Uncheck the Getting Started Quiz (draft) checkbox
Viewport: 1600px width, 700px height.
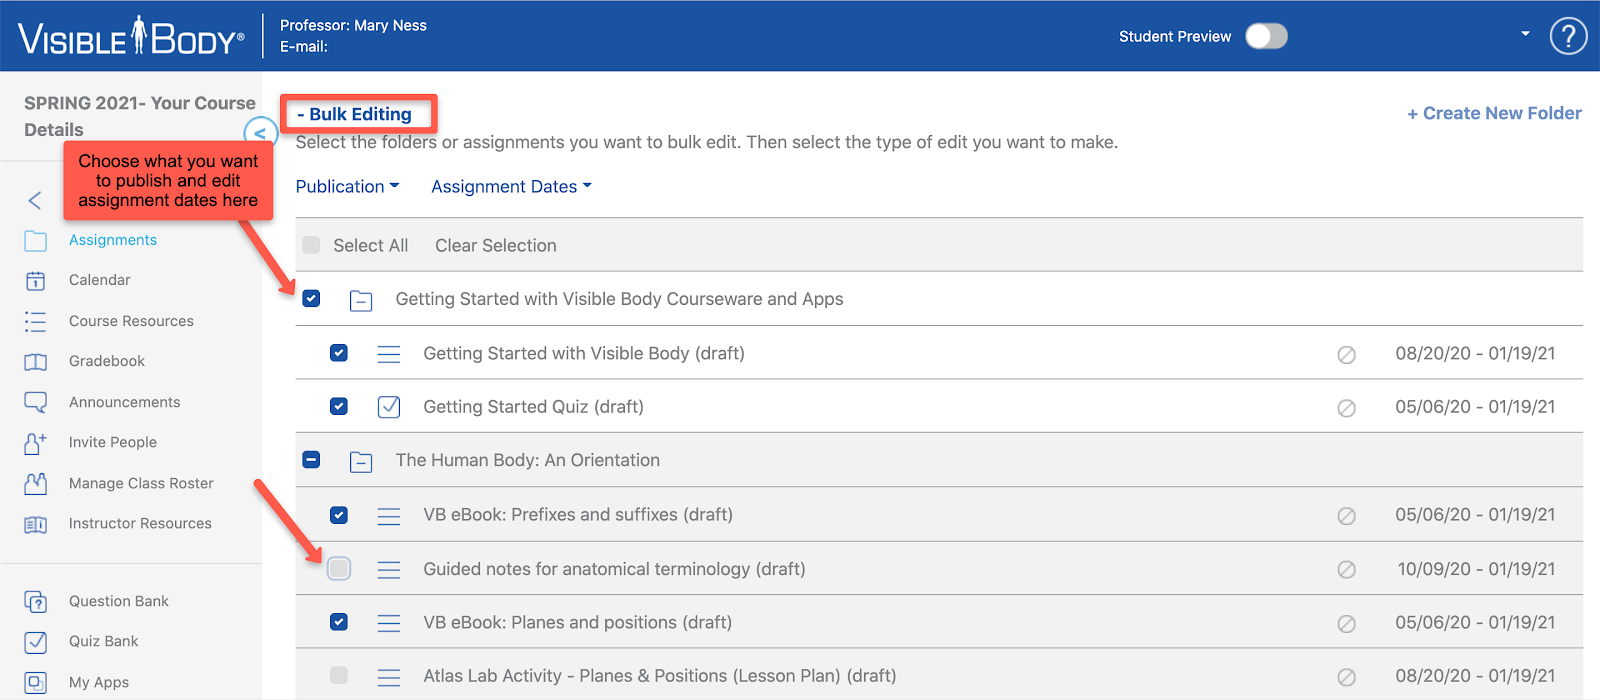point(339,406)
